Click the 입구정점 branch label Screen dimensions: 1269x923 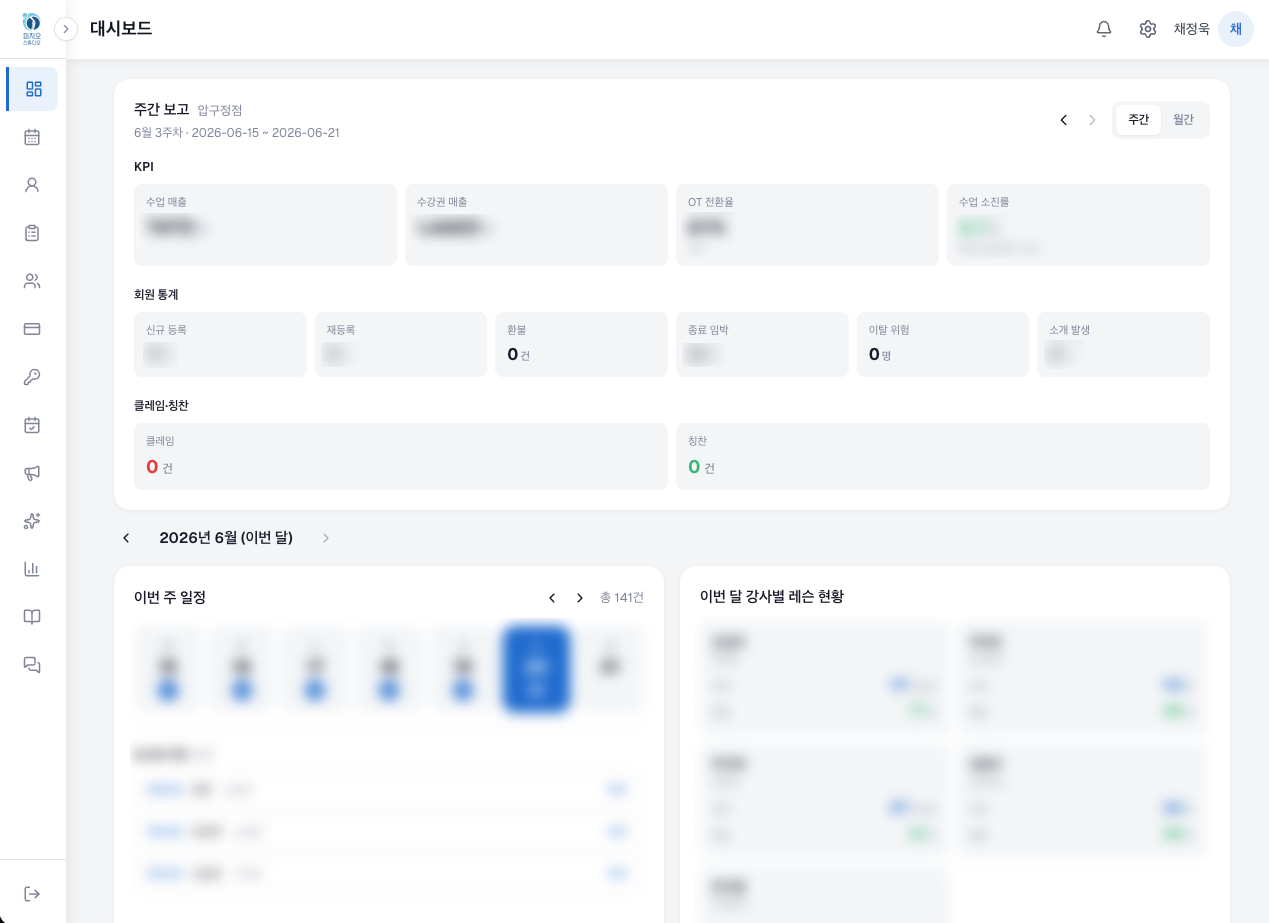[x=220, y=111]
